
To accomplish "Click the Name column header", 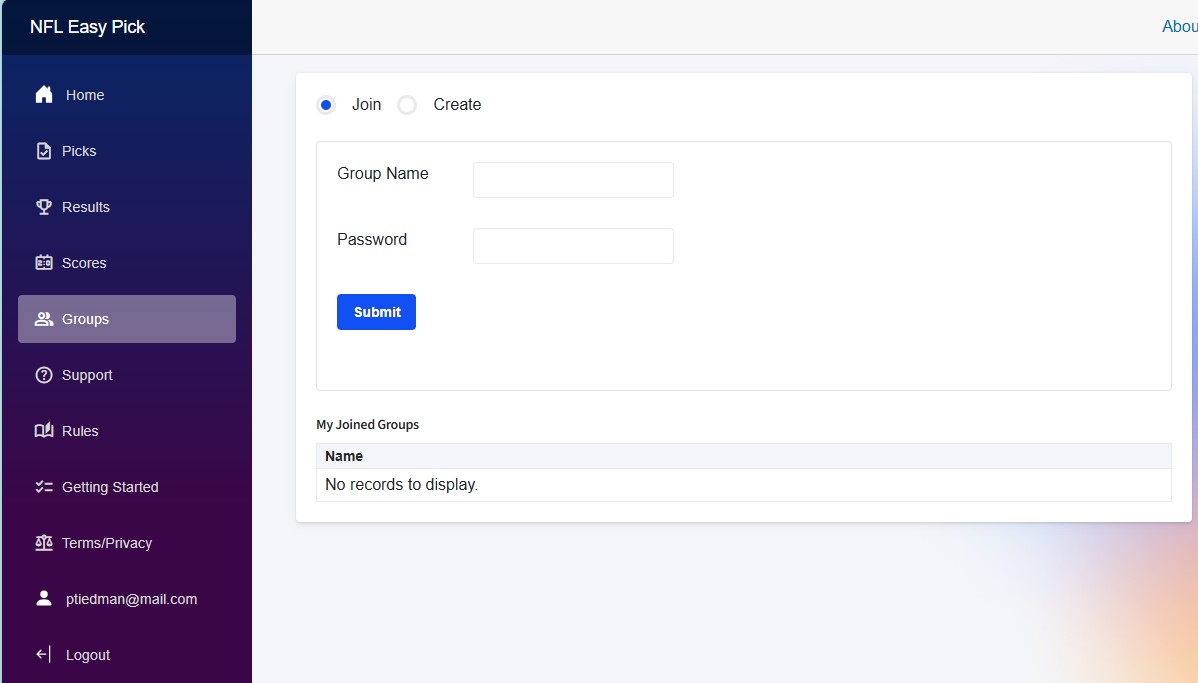I will click(344, 456).
